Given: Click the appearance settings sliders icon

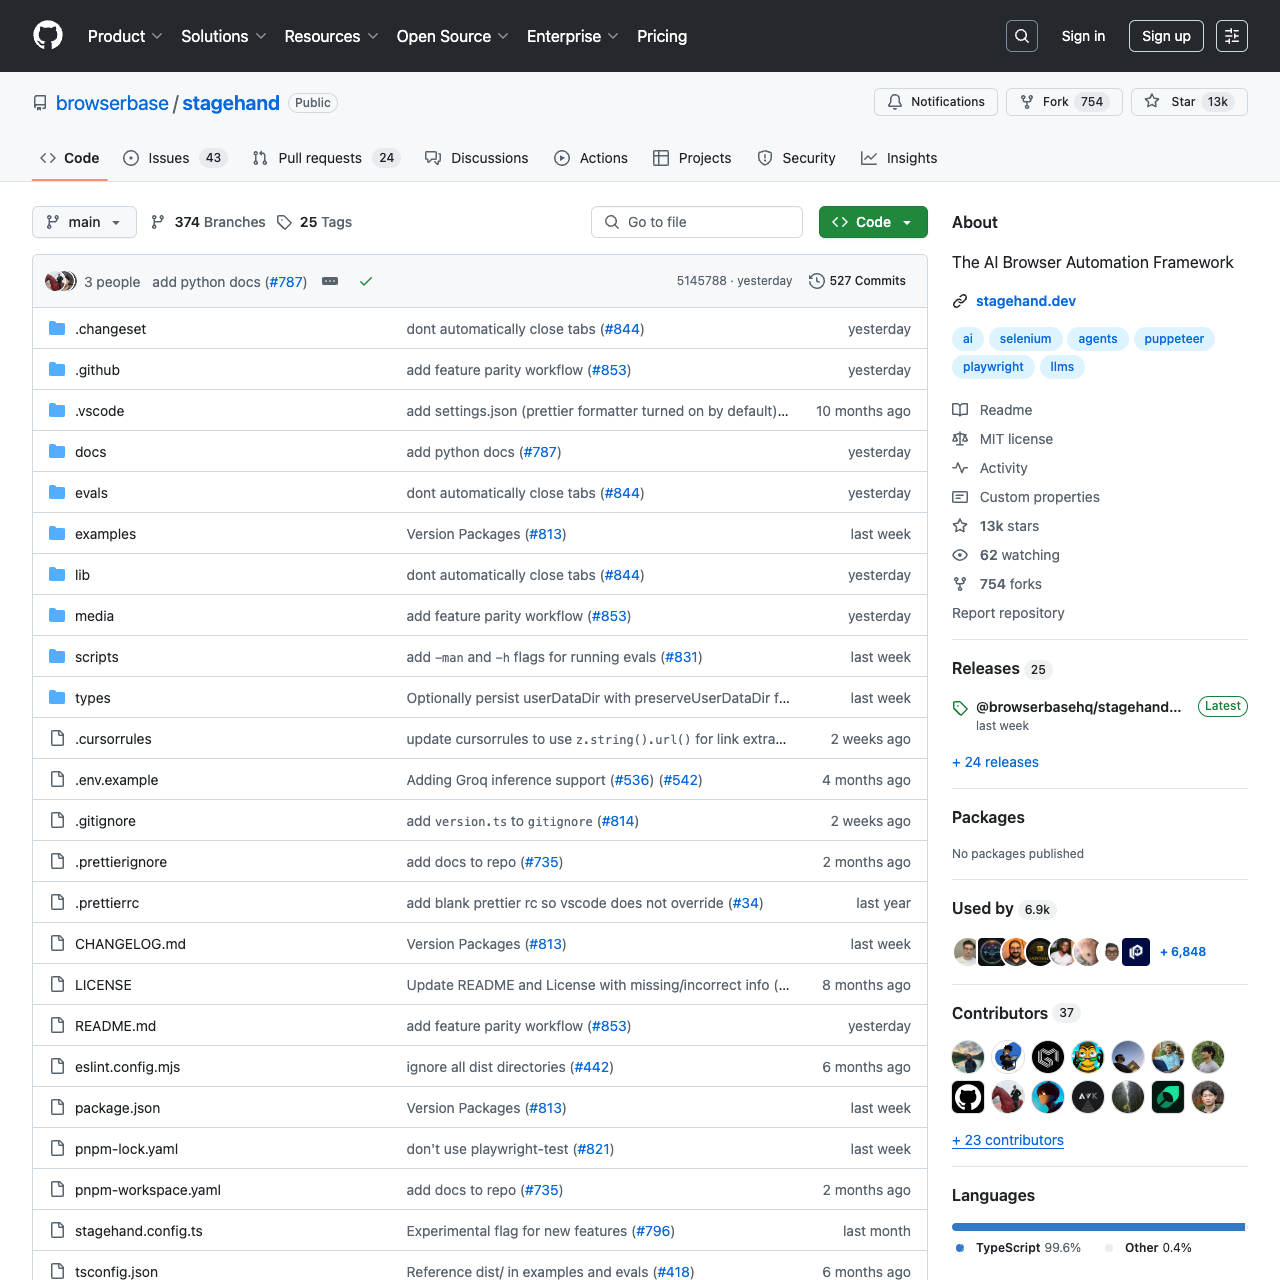Looking at the screenshot, I should tap(1232, 36).
